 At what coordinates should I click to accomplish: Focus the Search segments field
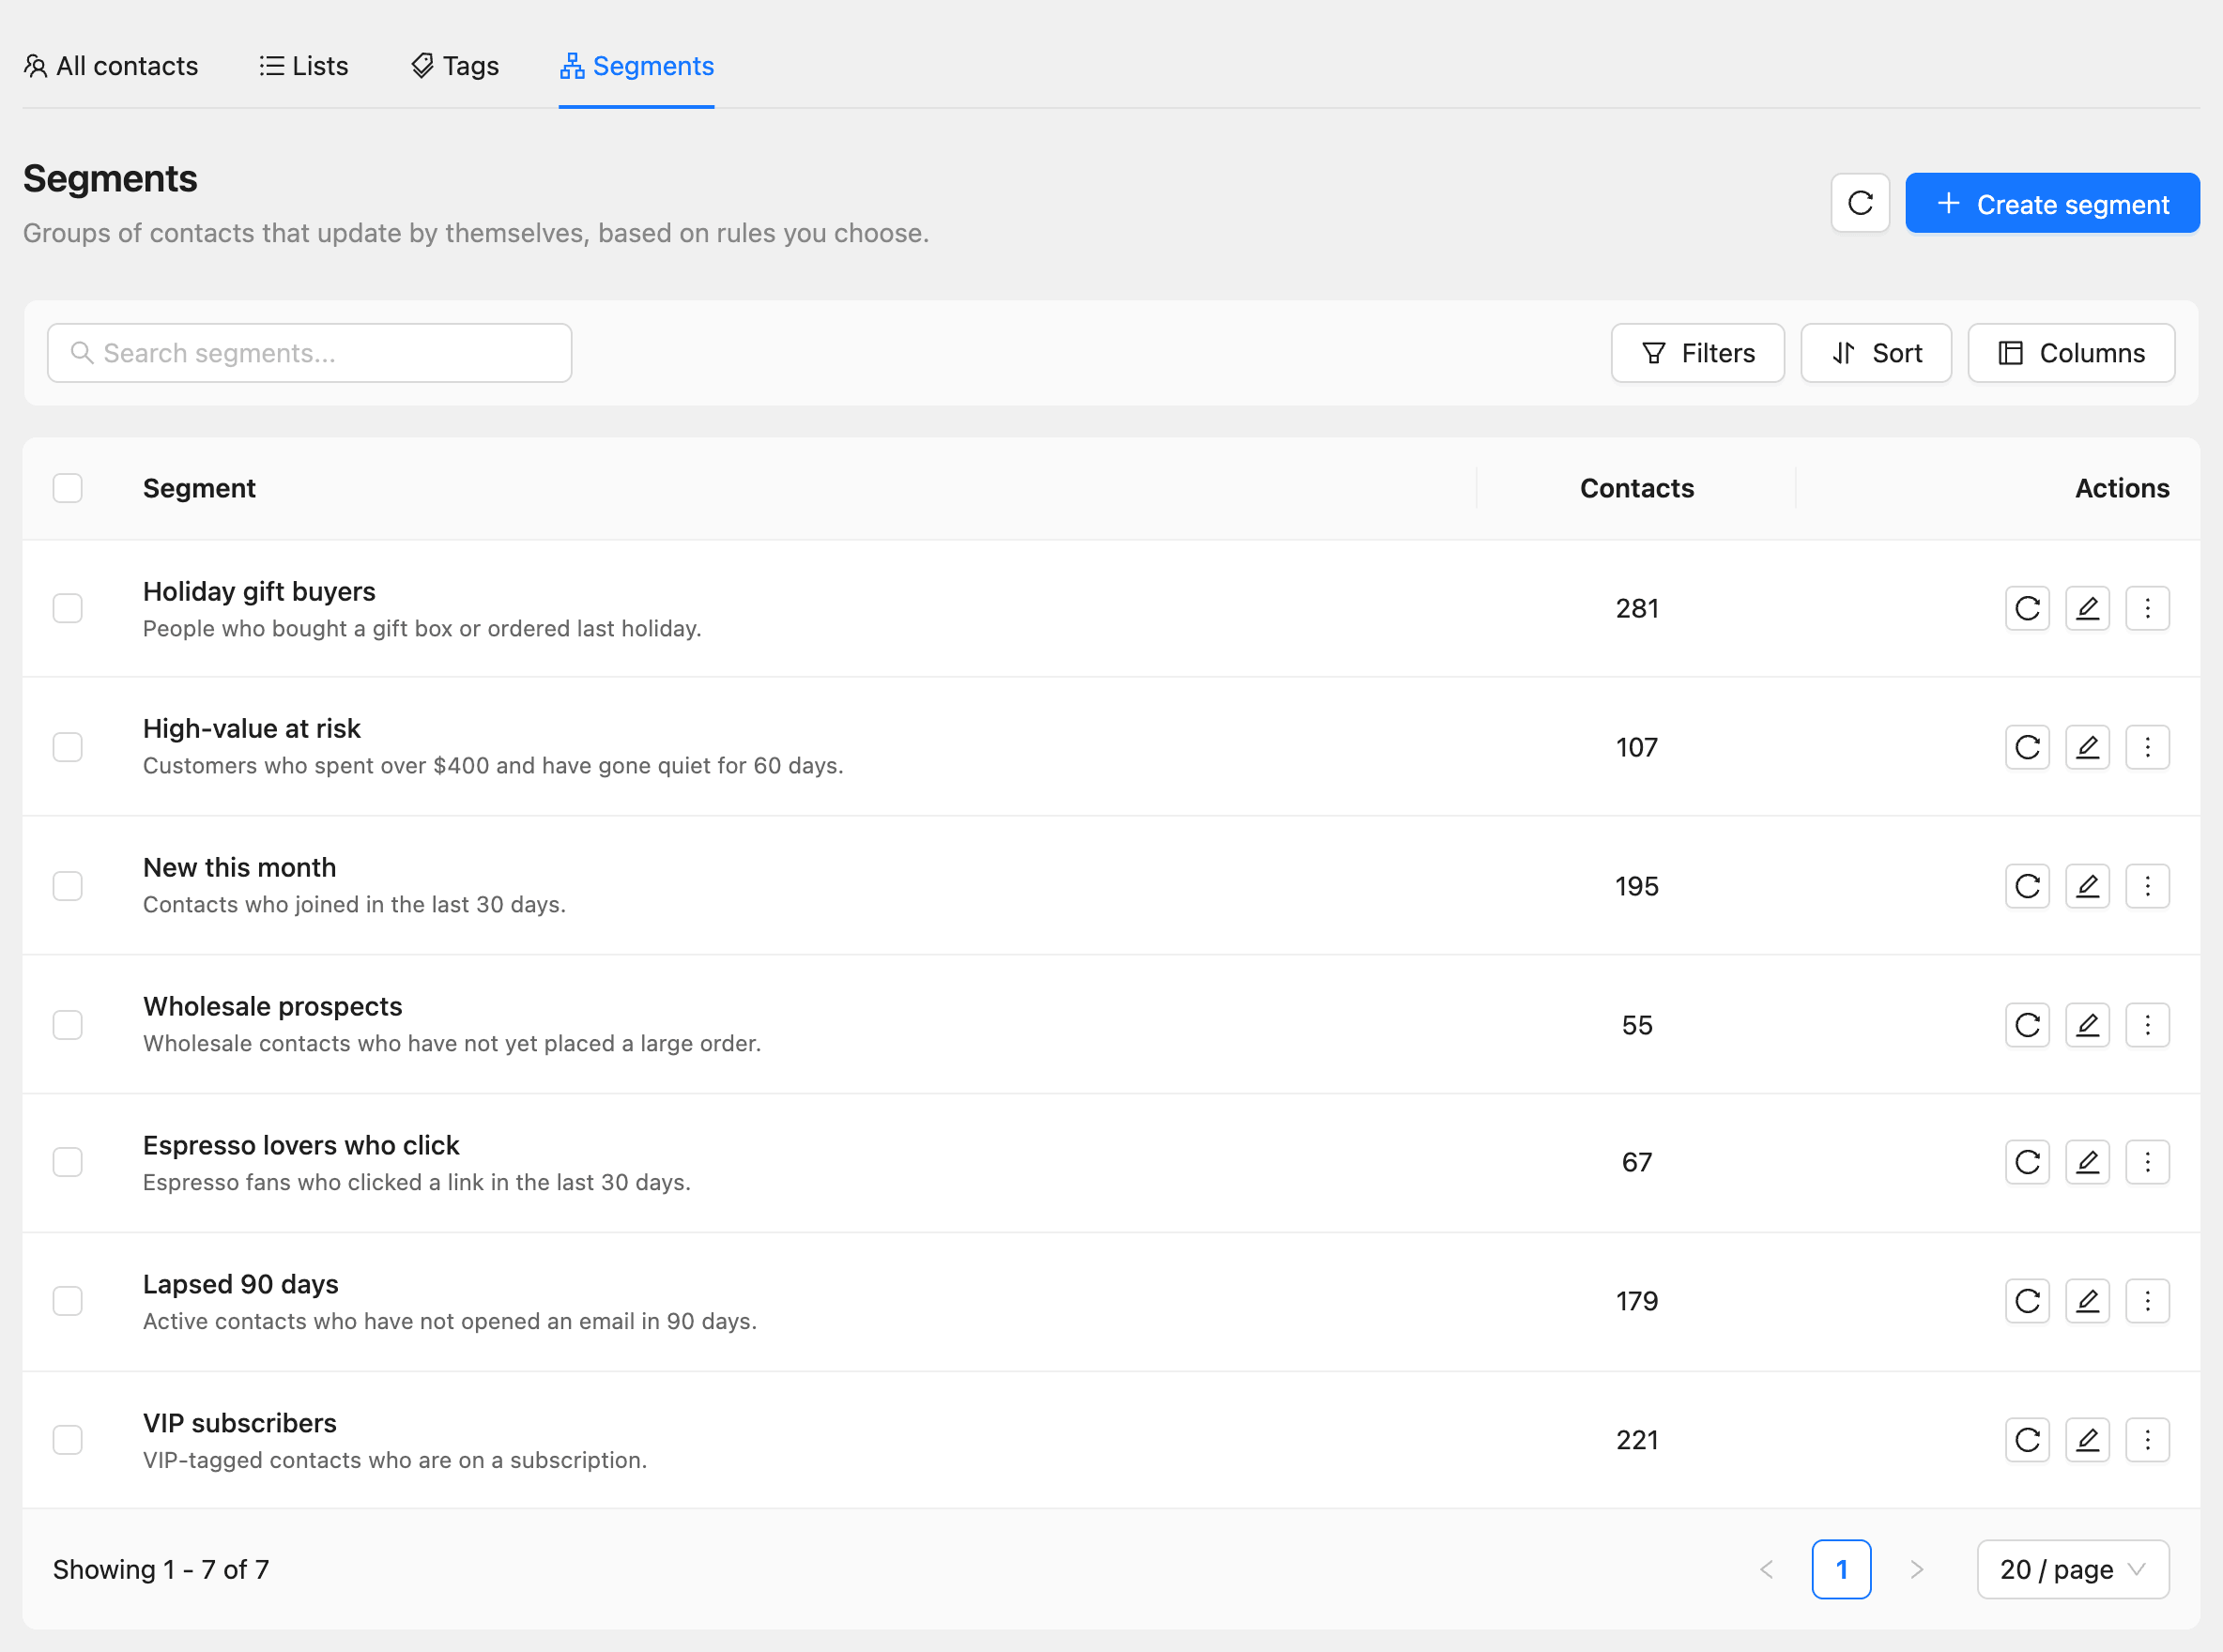[x=309, y=353]
